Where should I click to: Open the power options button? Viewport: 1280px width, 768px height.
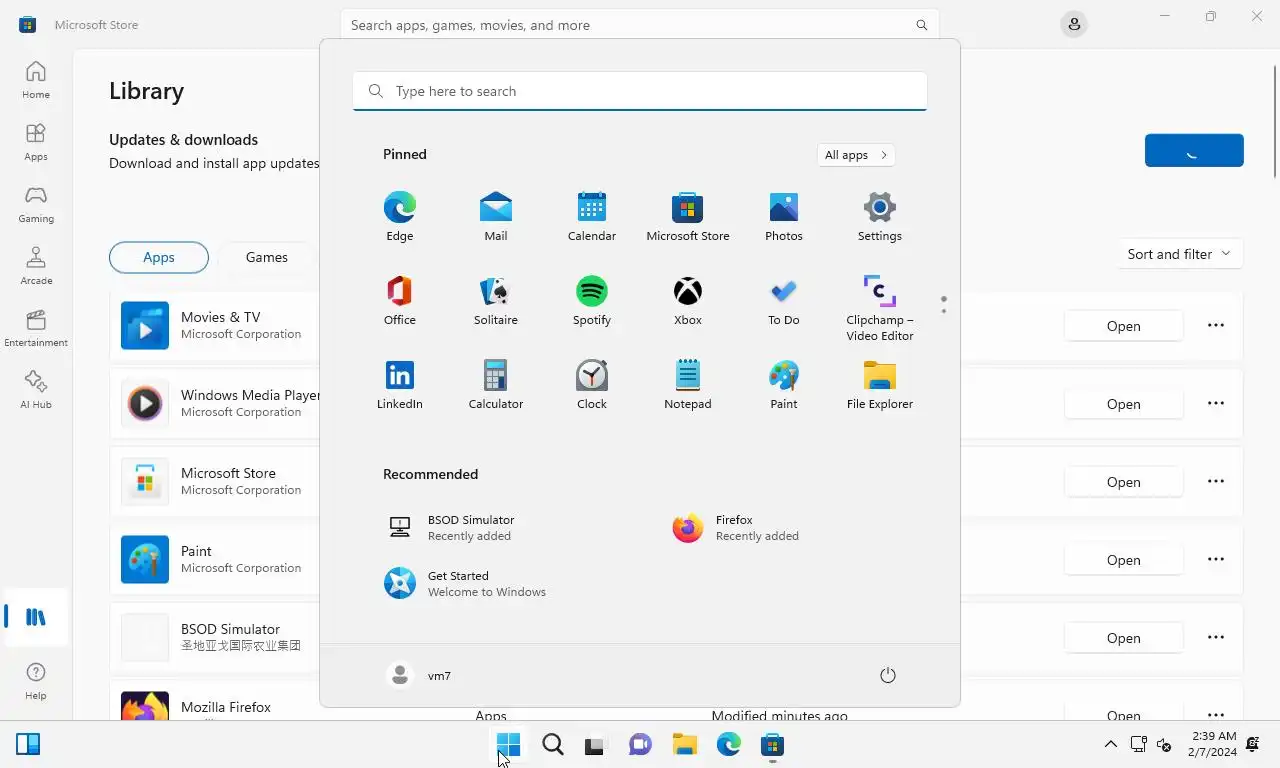pyautogui.click(x=887, y=676)
